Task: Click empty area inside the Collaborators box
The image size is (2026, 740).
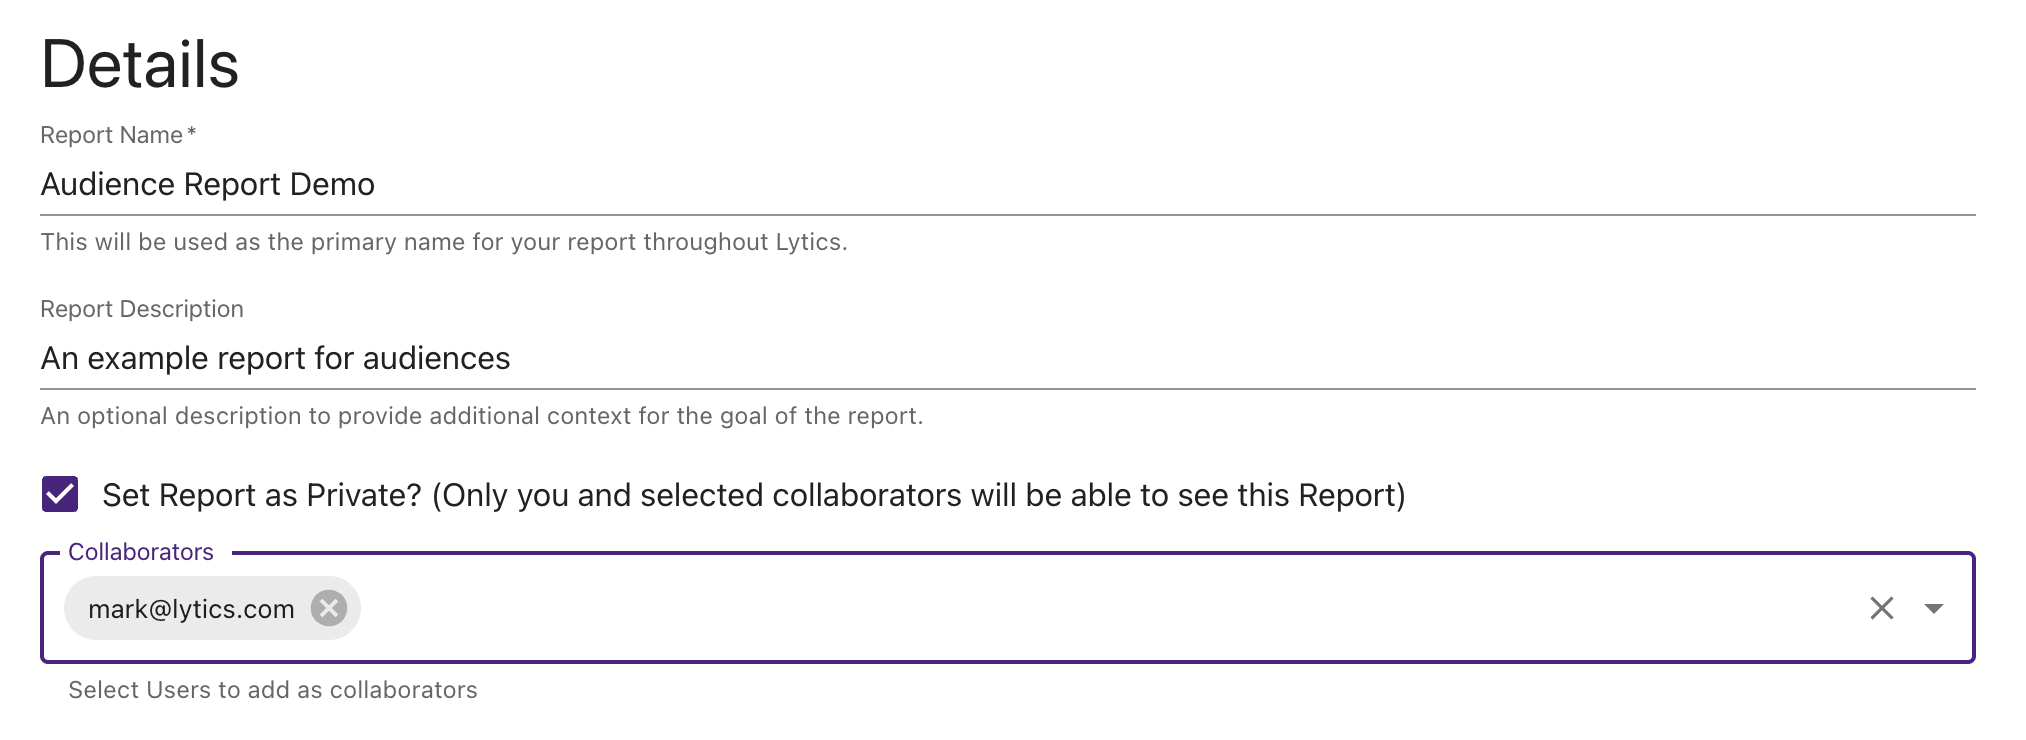Action: click(1100, 608)
